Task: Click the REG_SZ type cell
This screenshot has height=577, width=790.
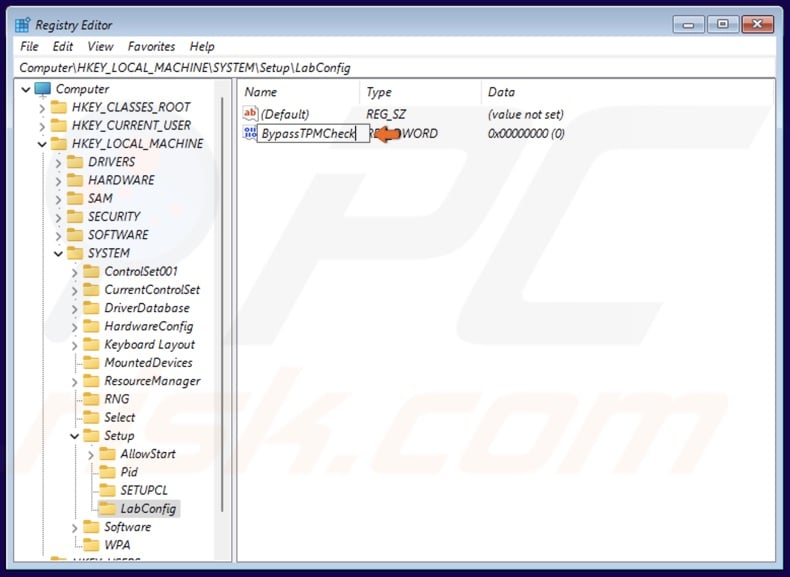Action: point(386,114)
